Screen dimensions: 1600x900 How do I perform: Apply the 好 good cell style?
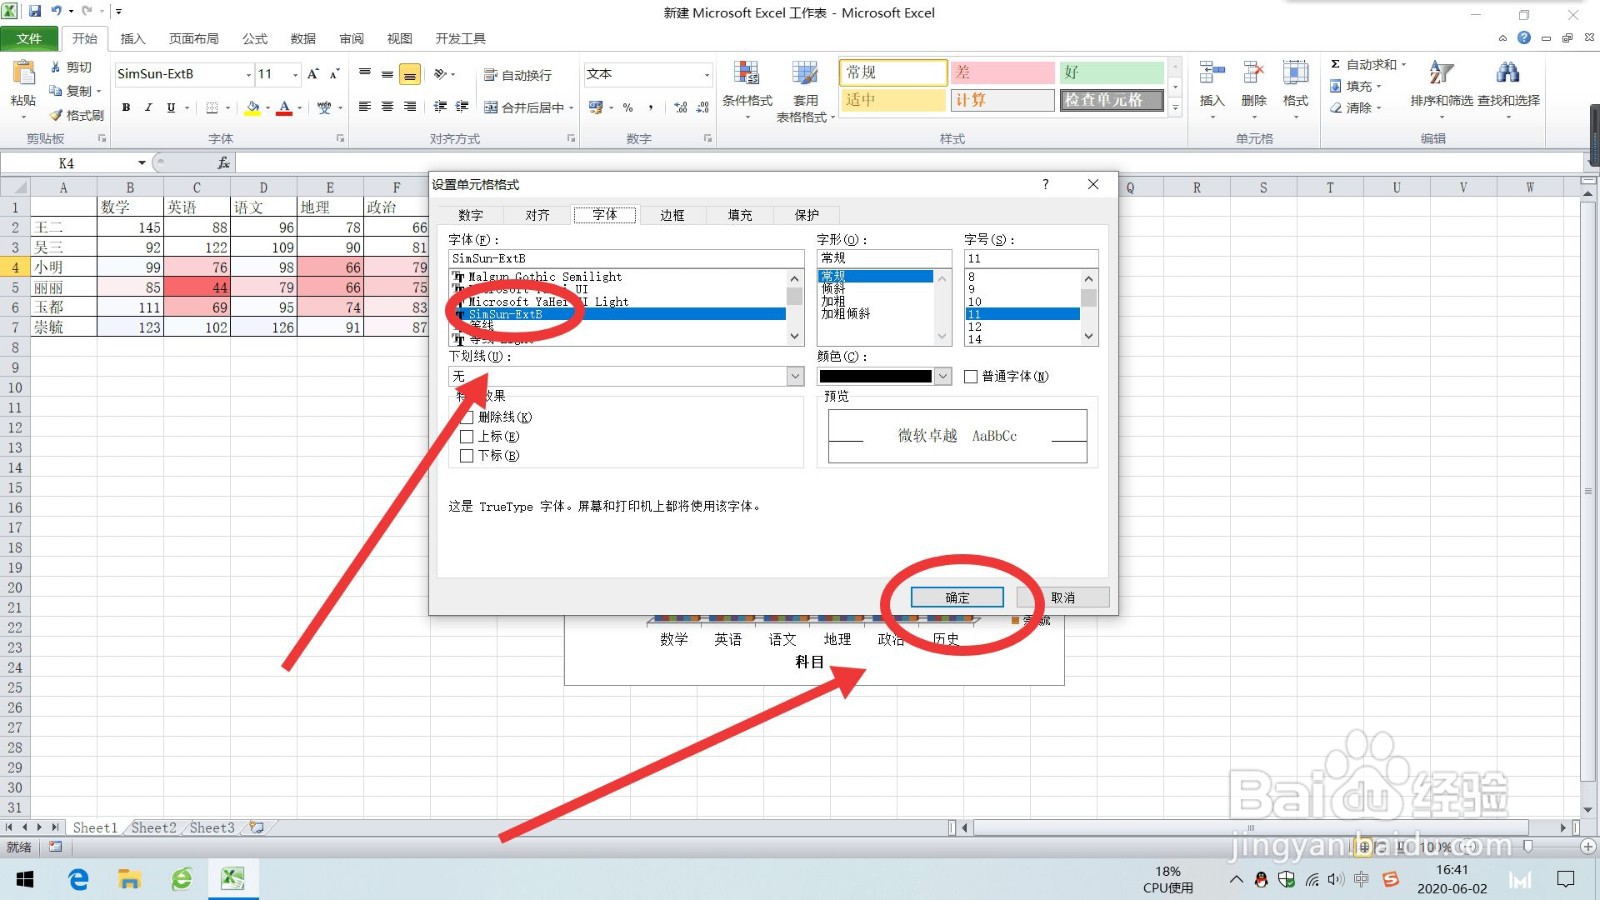pyautogui.click(x=1111, y=72)
